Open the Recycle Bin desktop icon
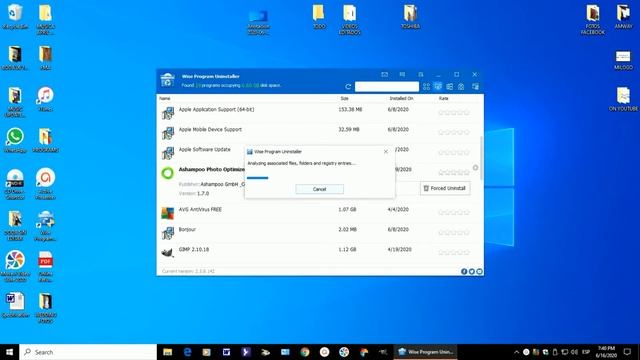 click(15, 17)
